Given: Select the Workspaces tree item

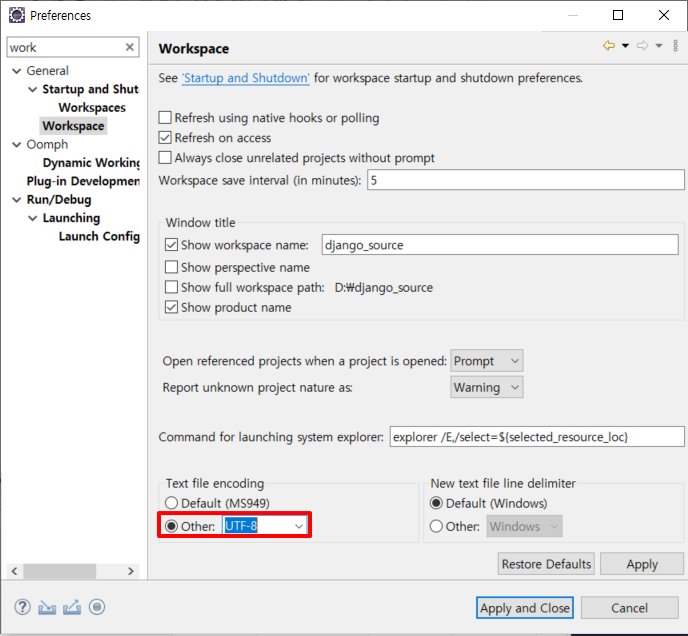Looking at the screenshot, I should coord(92,108).
